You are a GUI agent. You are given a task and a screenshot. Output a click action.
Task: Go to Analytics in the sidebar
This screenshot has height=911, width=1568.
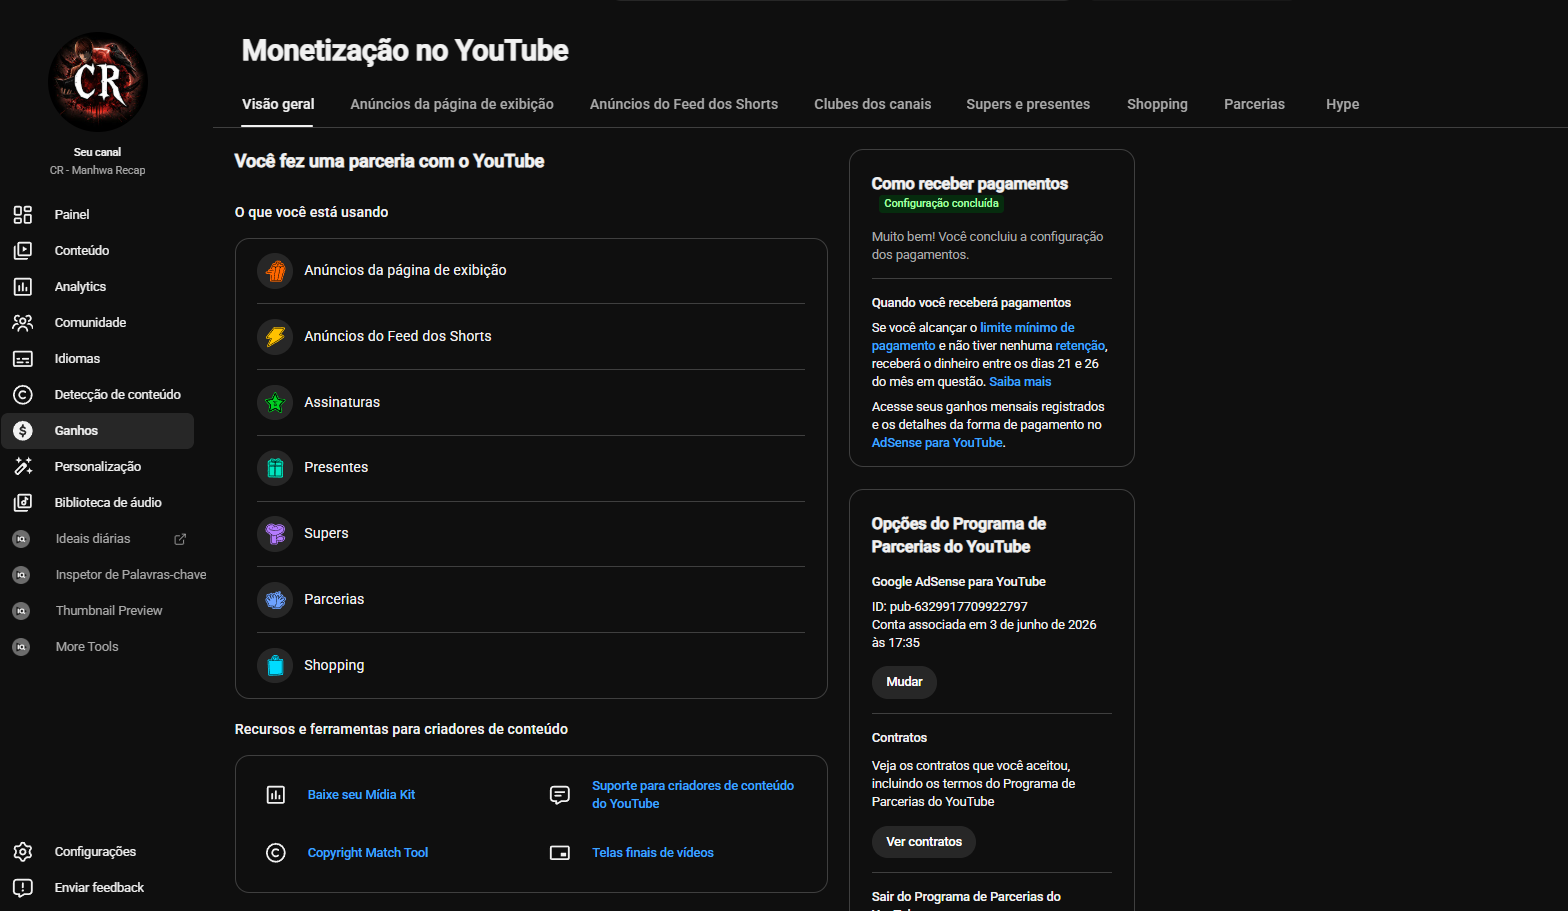(80, 287)
